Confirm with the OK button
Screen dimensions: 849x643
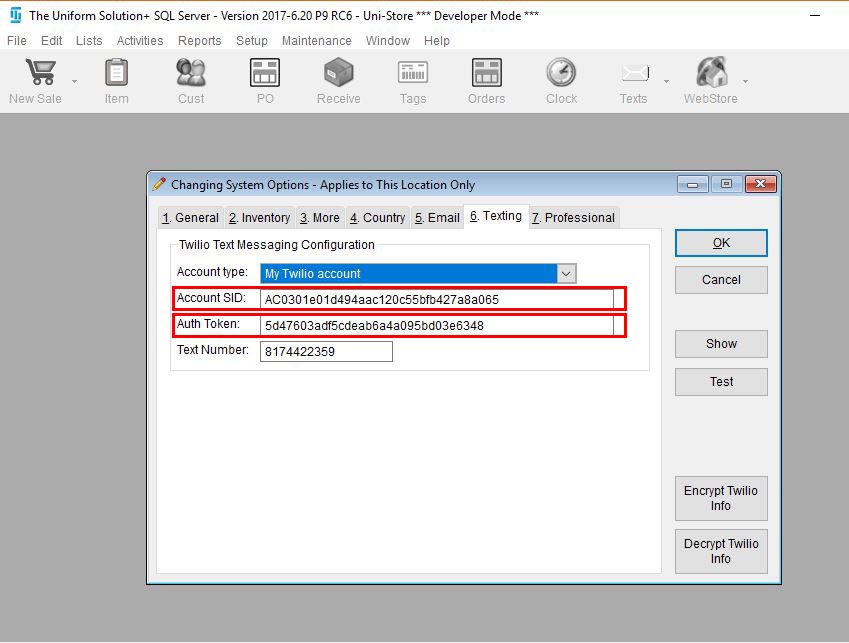(x=721, y=243)
